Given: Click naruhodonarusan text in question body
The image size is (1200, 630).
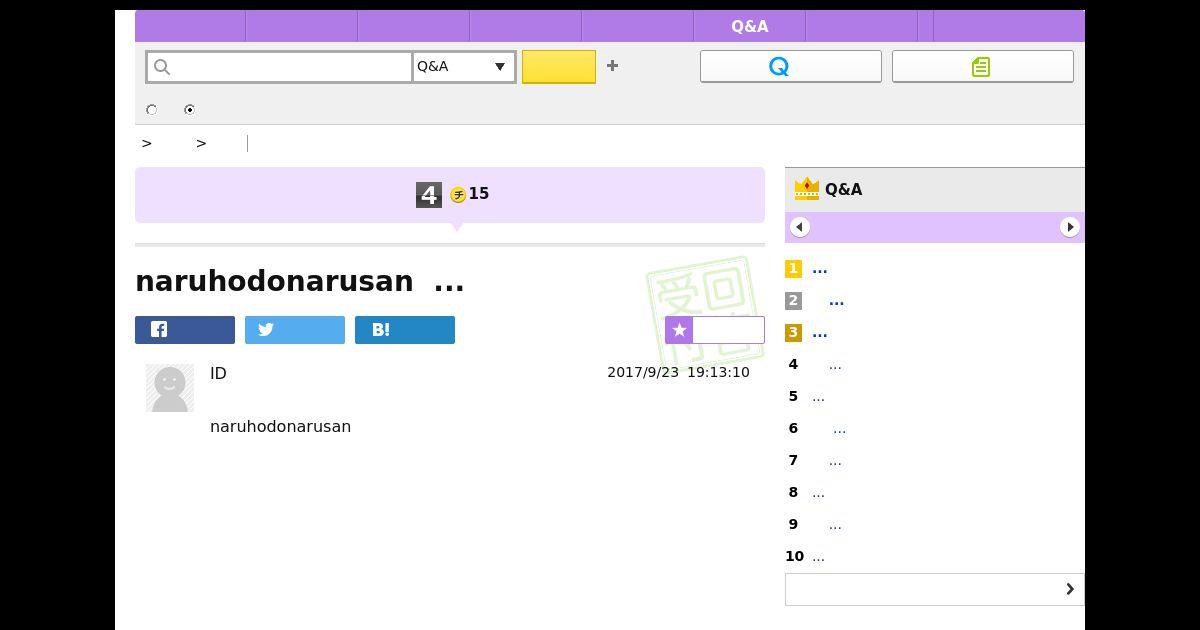Looking at the screenshot, I should click(280, 427).
